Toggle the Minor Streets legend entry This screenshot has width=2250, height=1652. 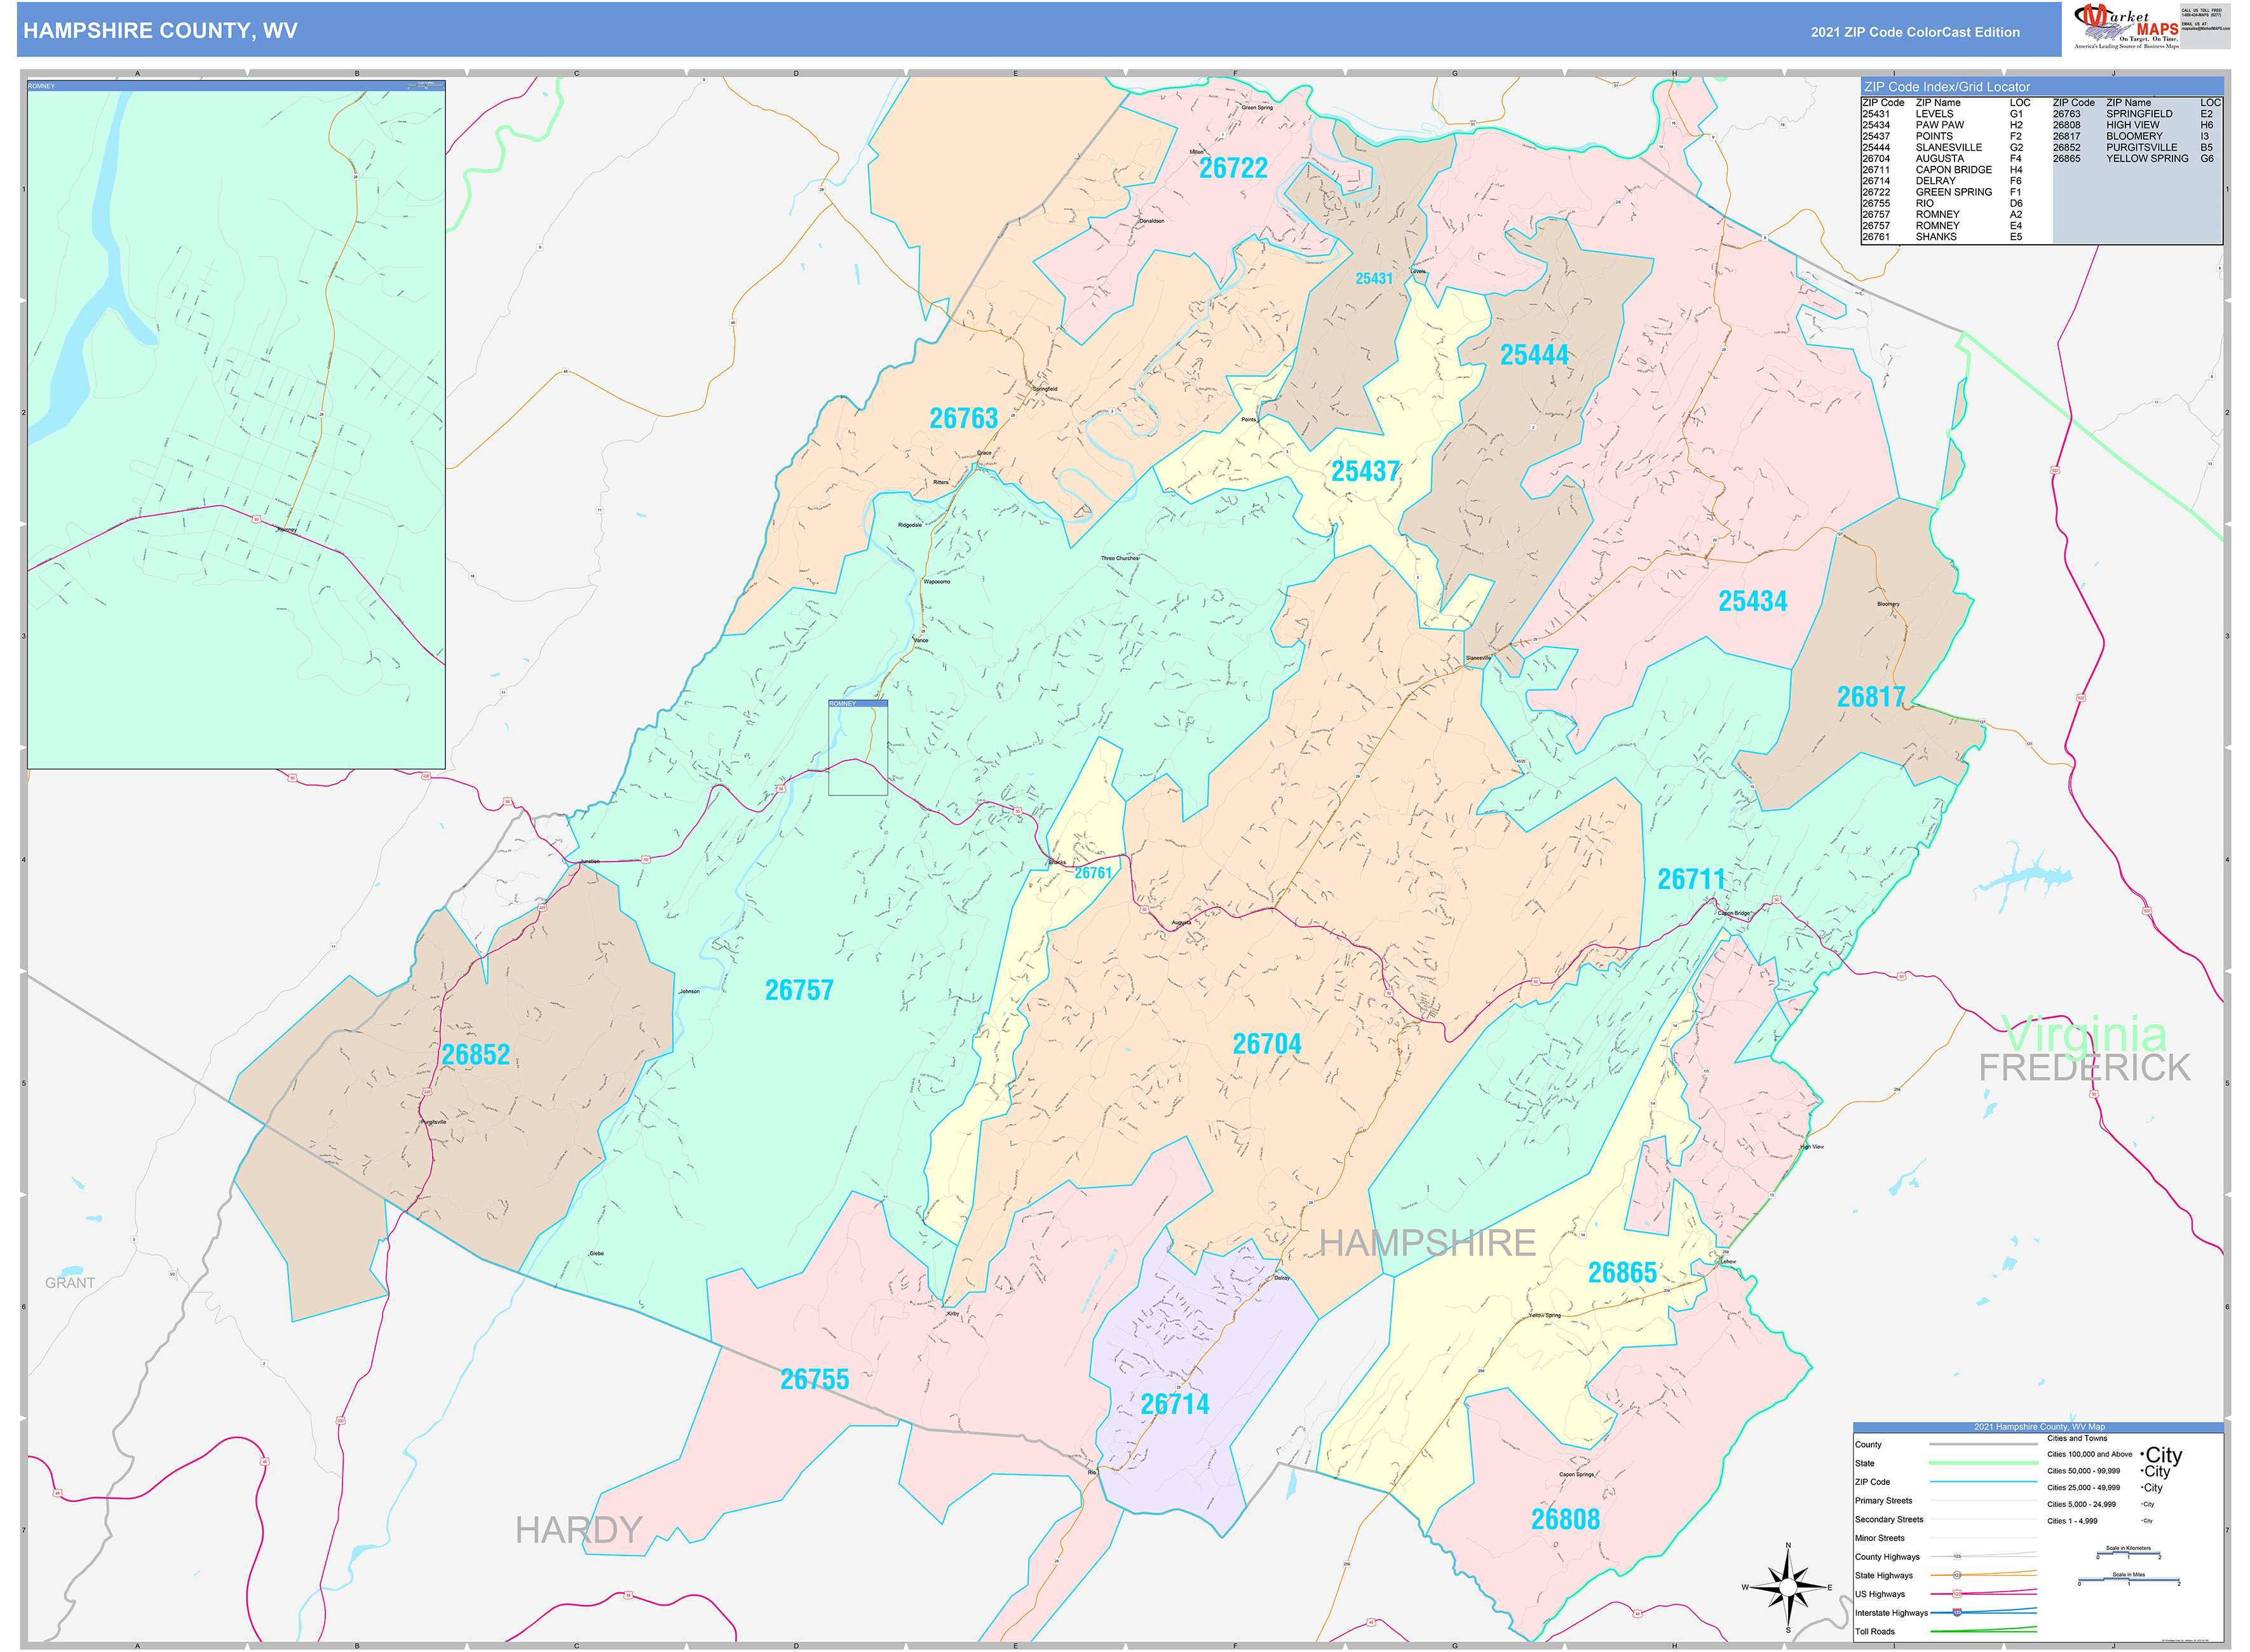pos(1880,1538)
